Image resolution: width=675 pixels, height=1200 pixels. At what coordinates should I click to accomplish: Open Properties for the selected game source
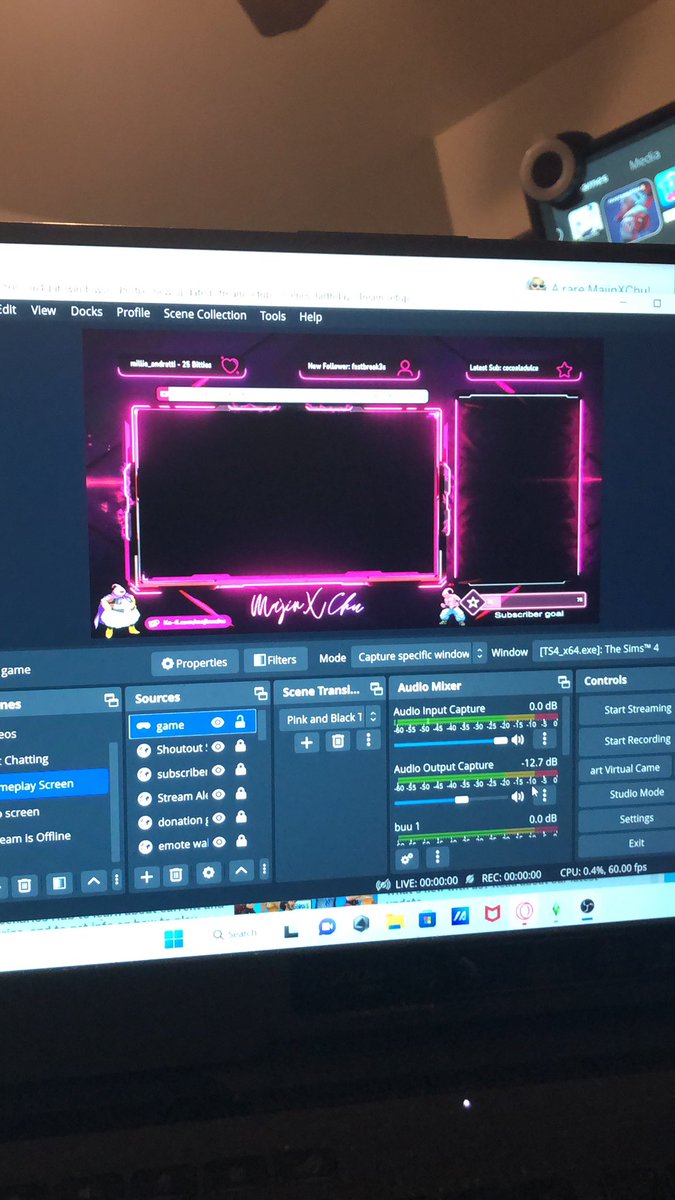(195, 663)
